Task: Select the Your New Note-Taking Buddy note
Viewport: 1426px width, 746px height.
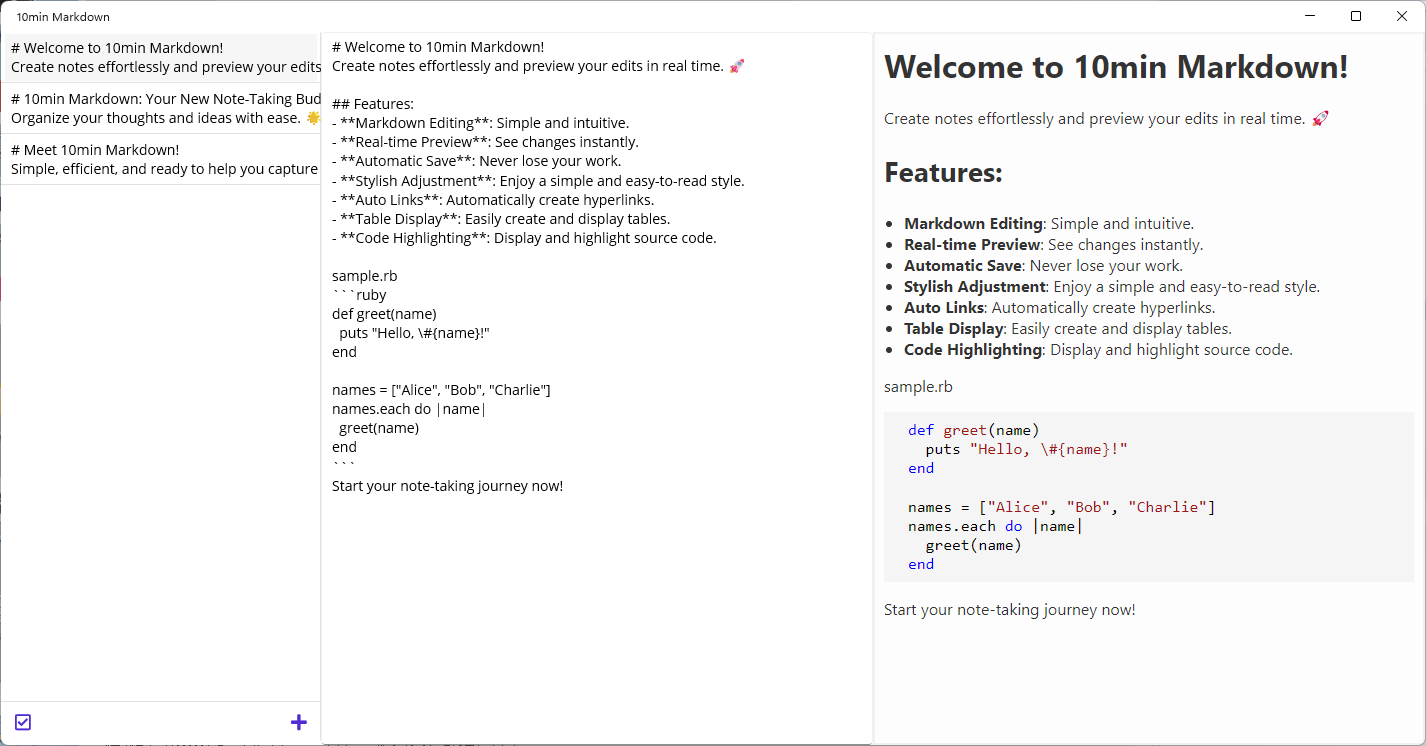Action: [x=160, y=108]
